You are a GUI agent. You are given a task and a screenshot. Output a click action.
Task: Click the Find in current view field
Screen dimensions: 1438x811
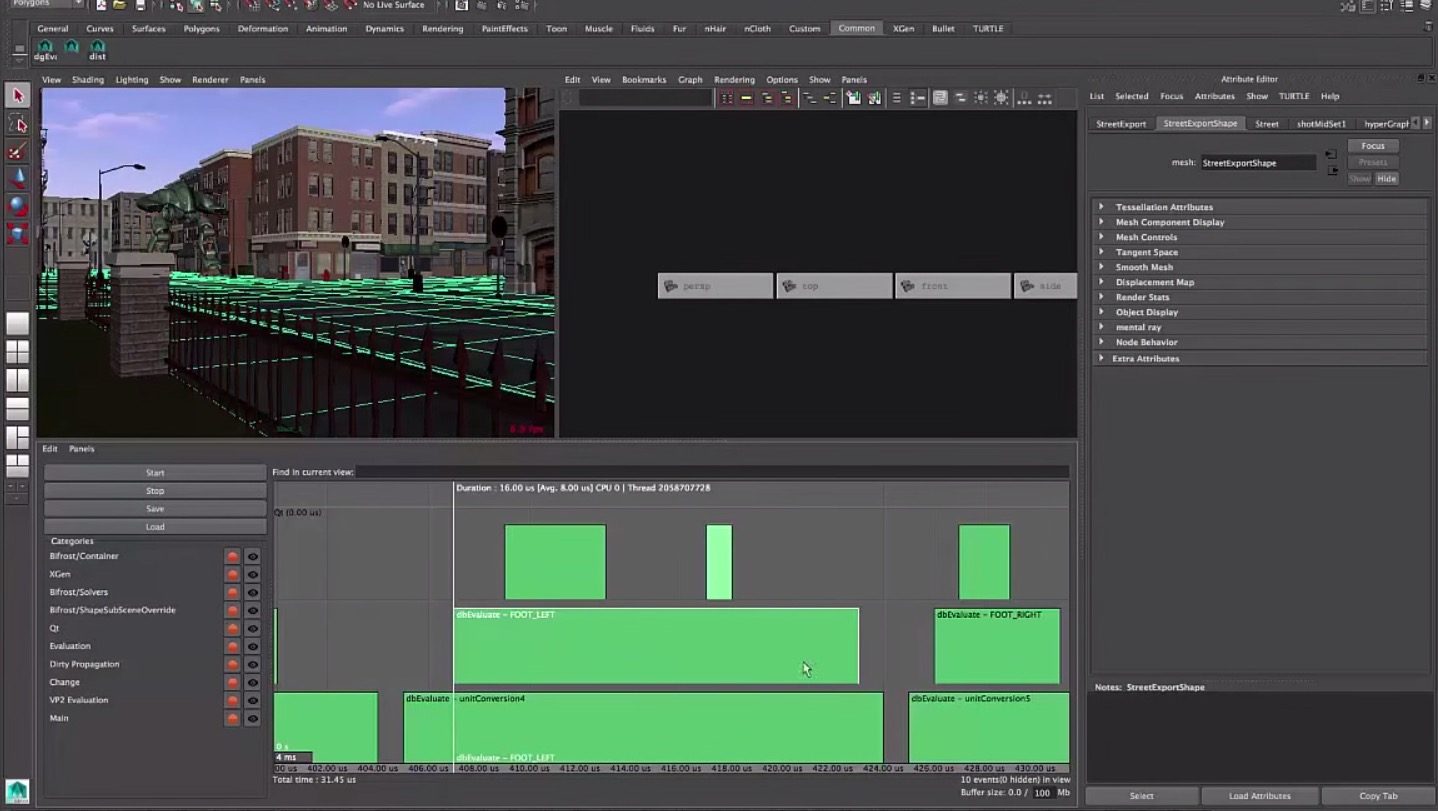click(x=712, y=472)
